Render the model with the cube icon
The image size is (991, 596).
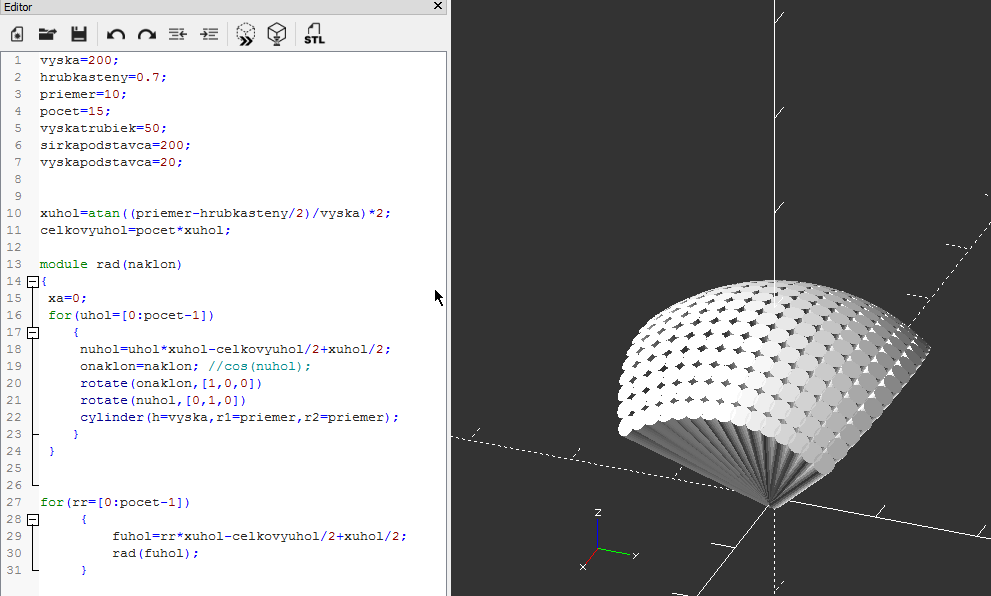pyautogui.click(x=277, y=34)
